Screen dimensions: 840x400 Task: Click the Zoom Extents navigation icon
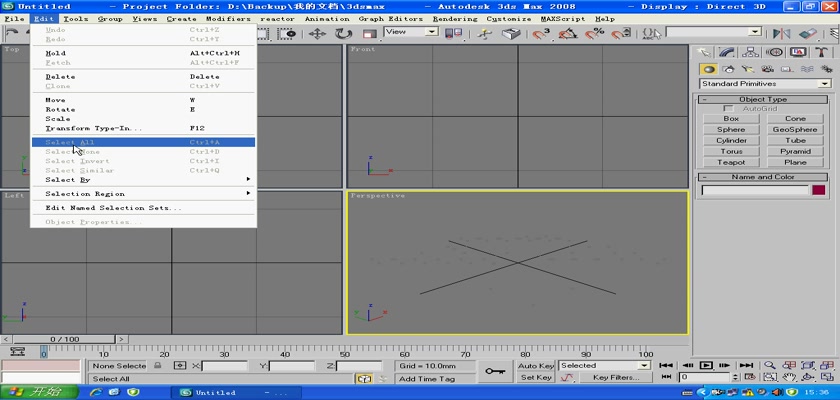coord(807,365)
